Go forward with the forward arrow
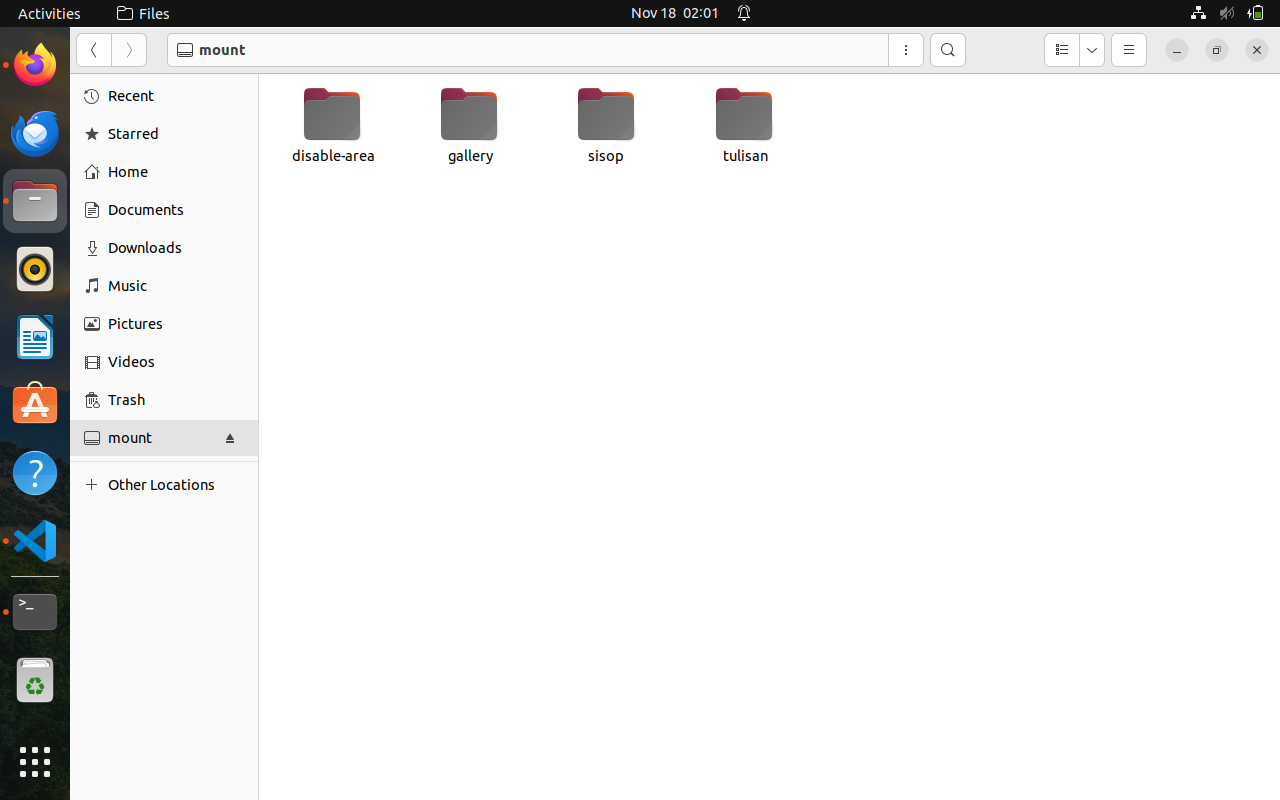This screenshot has height=800, width=1280. (x=129, y=50)
